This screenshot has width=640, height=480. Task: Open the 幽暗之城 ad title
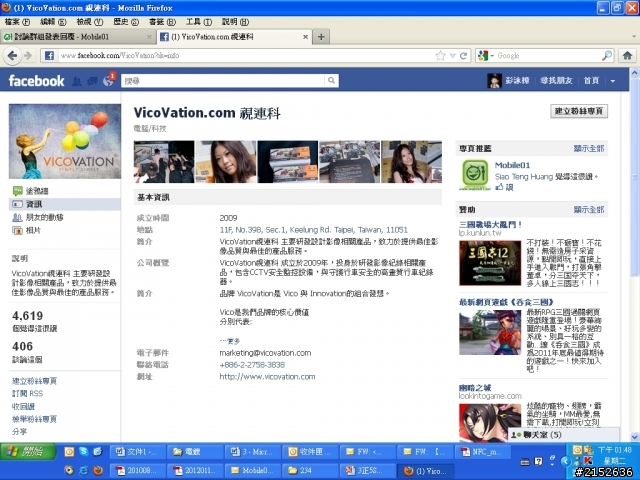pos(475,388)
